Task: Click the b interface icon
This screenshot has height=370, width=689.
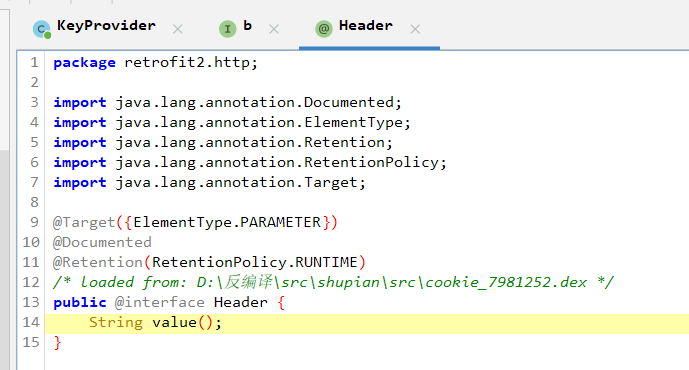Action: (x=228, y=29)
